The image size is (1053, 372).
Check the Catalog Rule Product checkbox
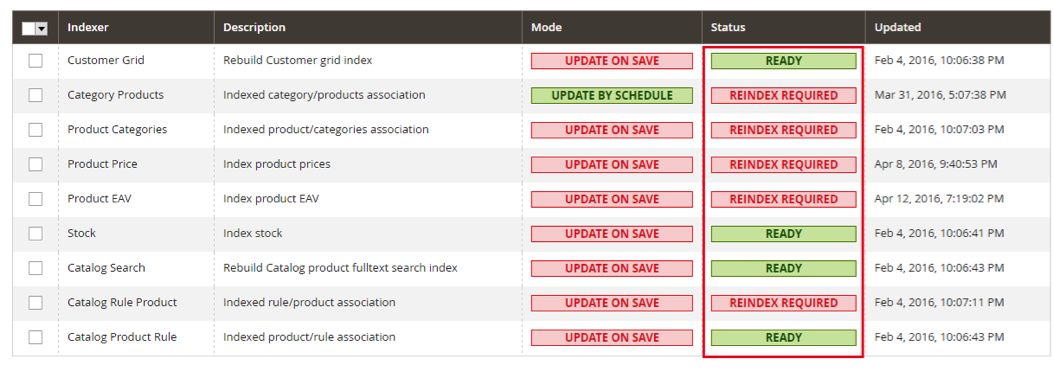point(36,303)
